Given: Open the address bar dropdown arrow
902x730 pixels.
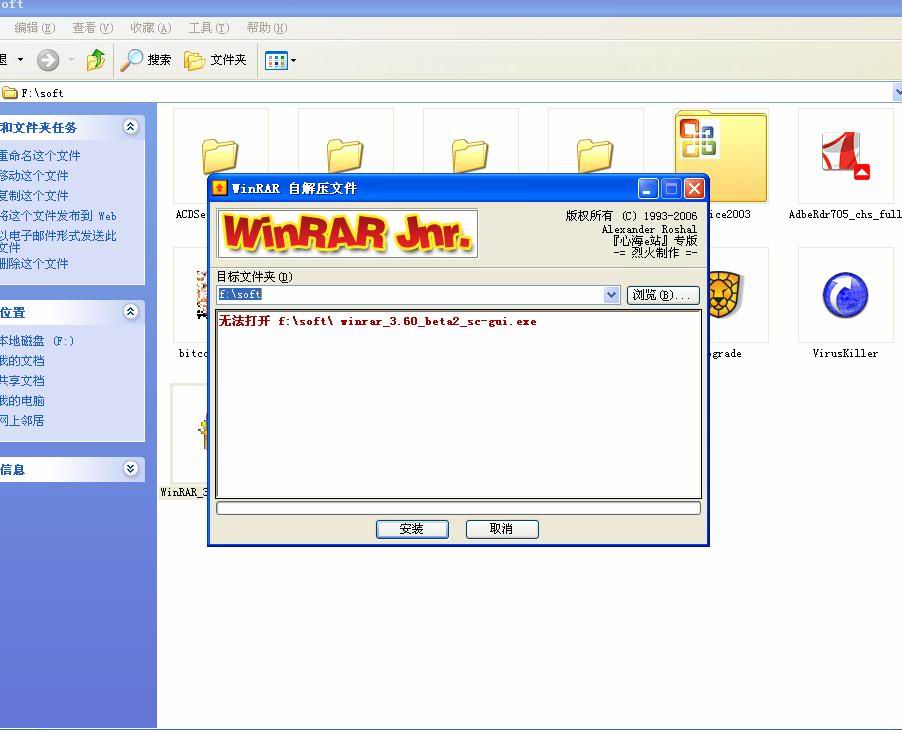Looking at the screenshot, I should 898,92.
